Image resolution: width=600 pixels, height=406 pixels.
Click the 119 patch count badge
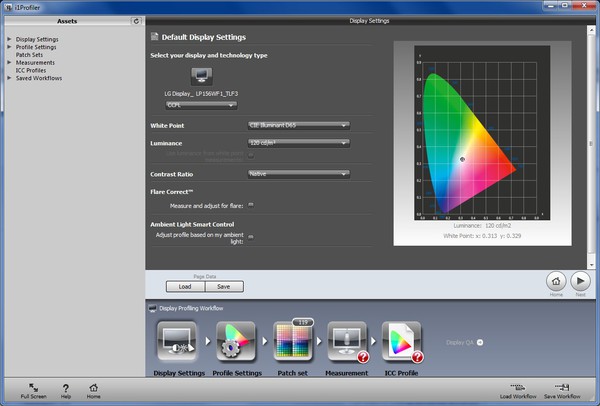(x=303, y=323)
